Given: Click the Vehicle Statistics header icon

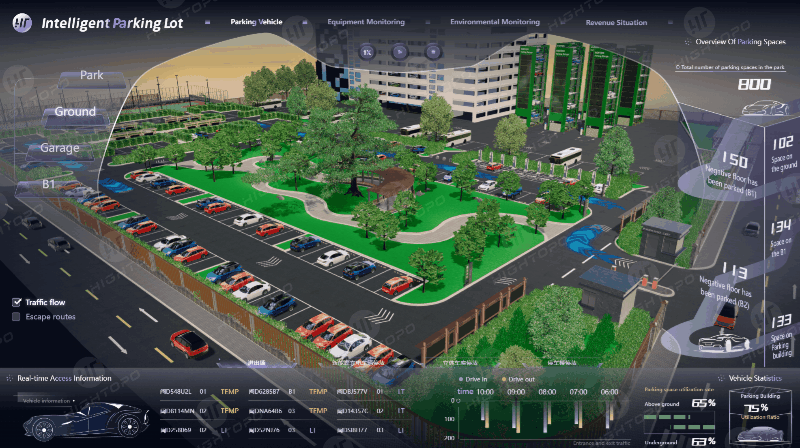Looking at the screenshot, I should click(721, 379).
